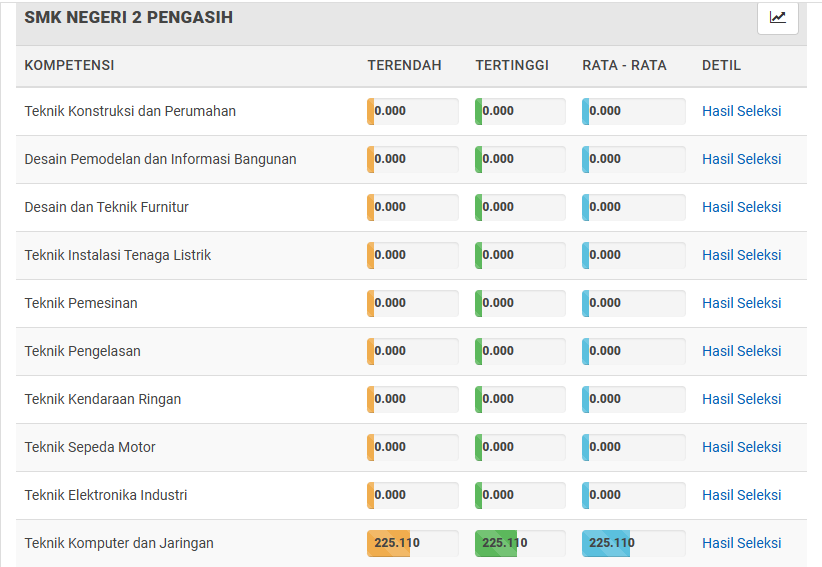
Task: Click the TERENDAH column header
Action: [404, 65]
